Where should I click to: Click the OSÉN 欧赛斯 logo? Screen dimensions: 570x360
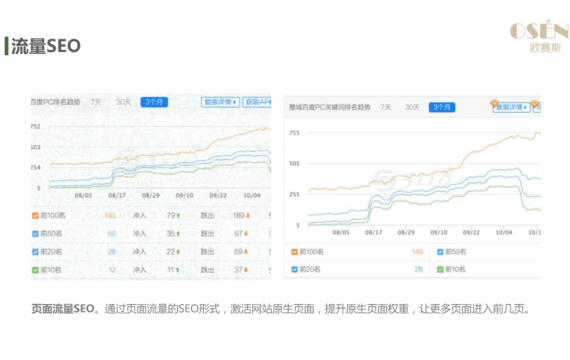(539, 36)
